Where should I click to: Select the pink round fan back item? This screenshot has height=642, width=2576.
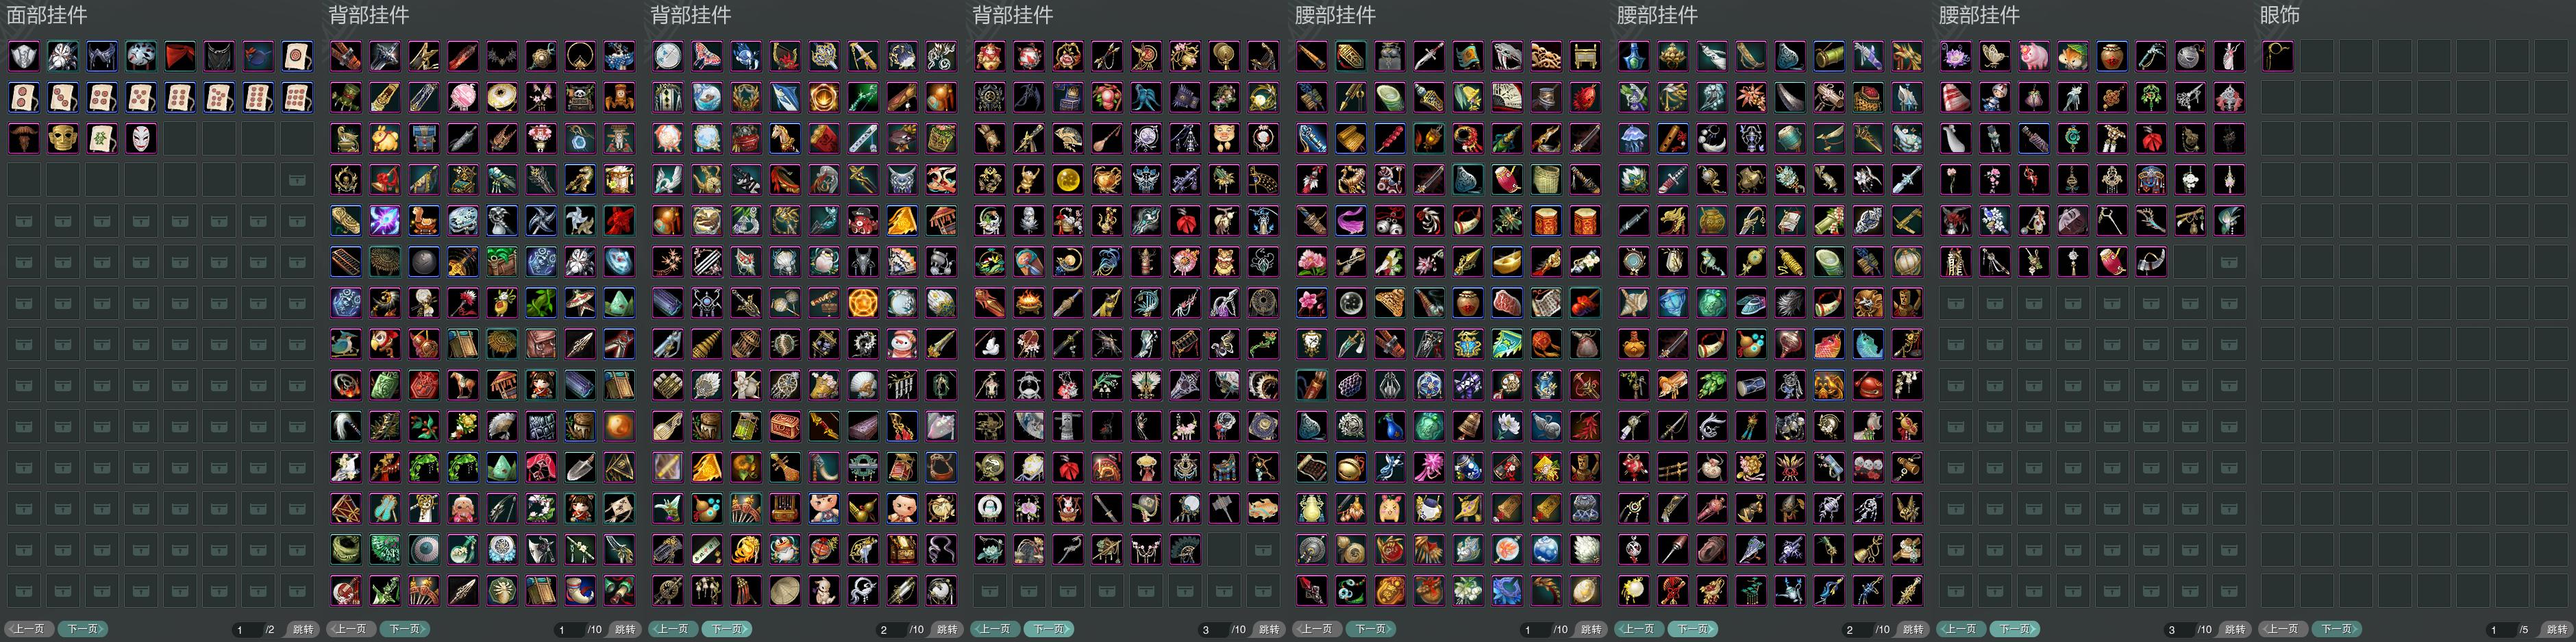(x=463, y=97)
